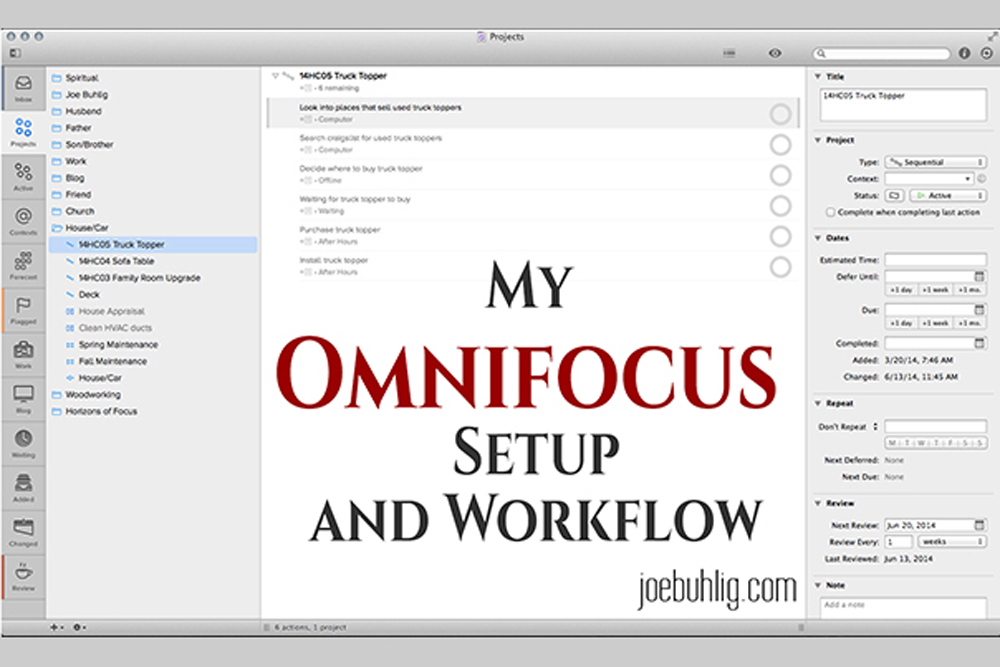Complete 'Install truck topper' action
1000x667 pixels.
[781, 267]
